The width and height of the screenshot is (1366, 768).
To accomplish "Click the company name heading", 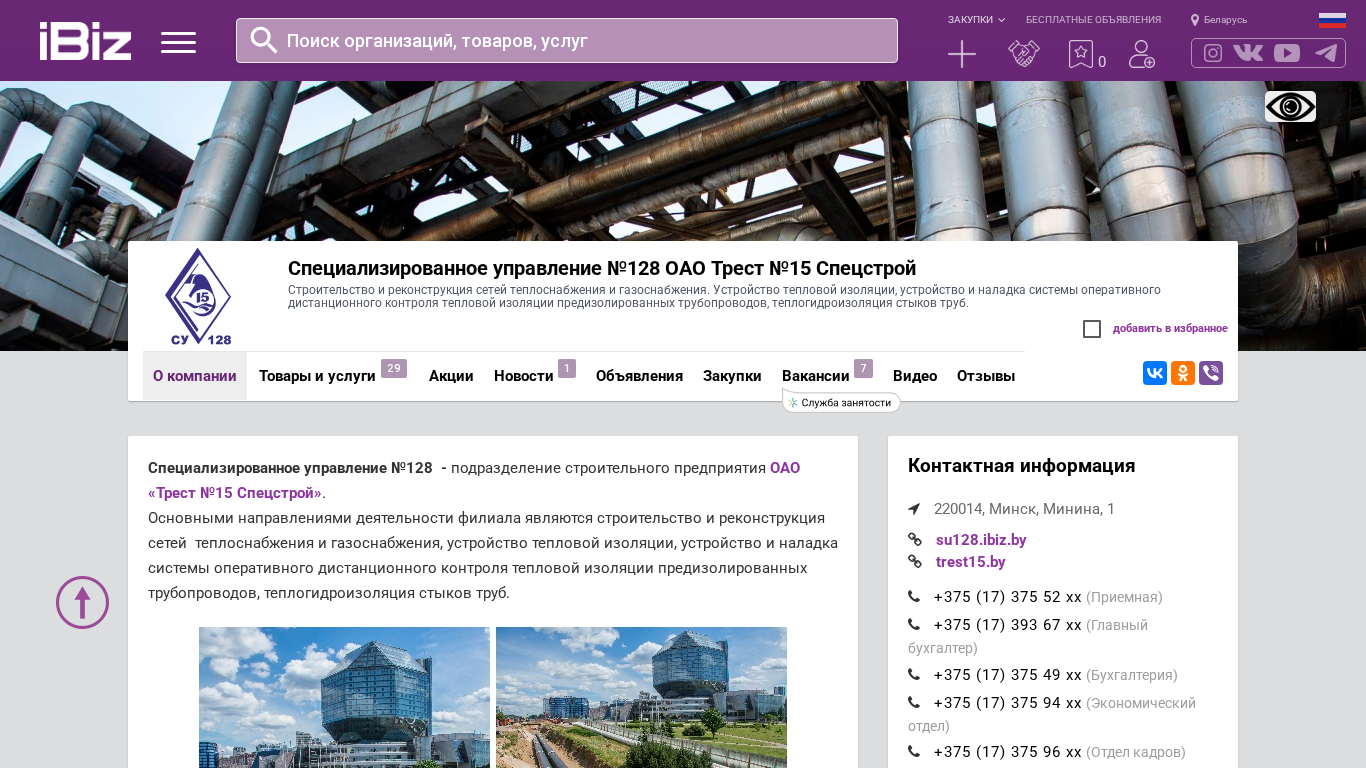I will click(602, 268).
